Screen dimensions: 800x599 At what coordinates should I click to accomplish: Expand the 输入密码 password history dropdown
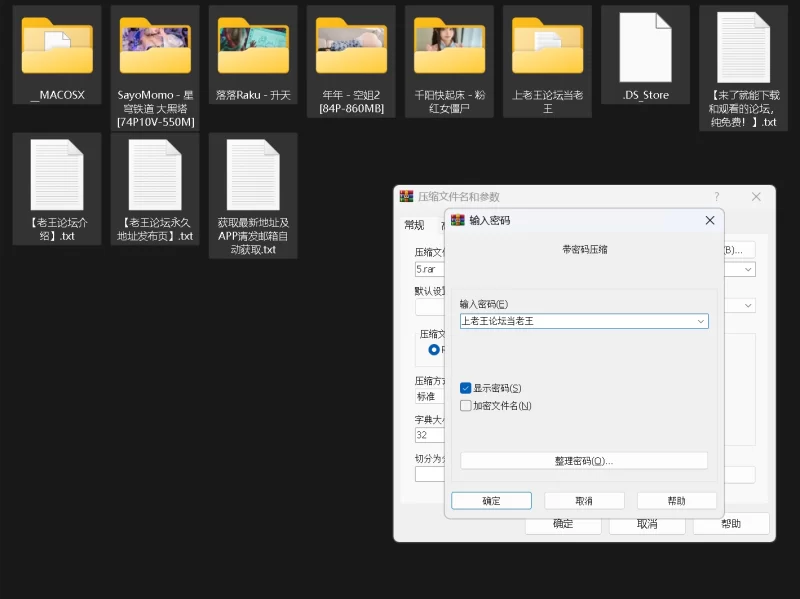point(700,322)
